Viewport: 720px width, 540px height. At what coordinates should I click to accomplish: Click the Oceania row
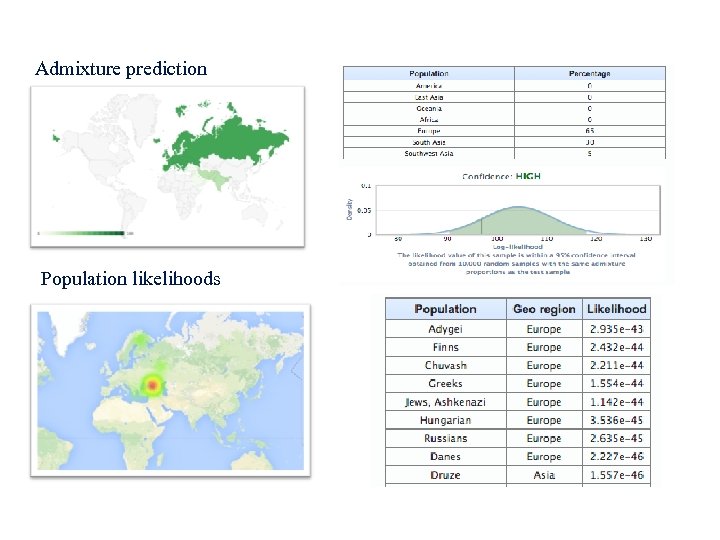click(x=504, y=108)
